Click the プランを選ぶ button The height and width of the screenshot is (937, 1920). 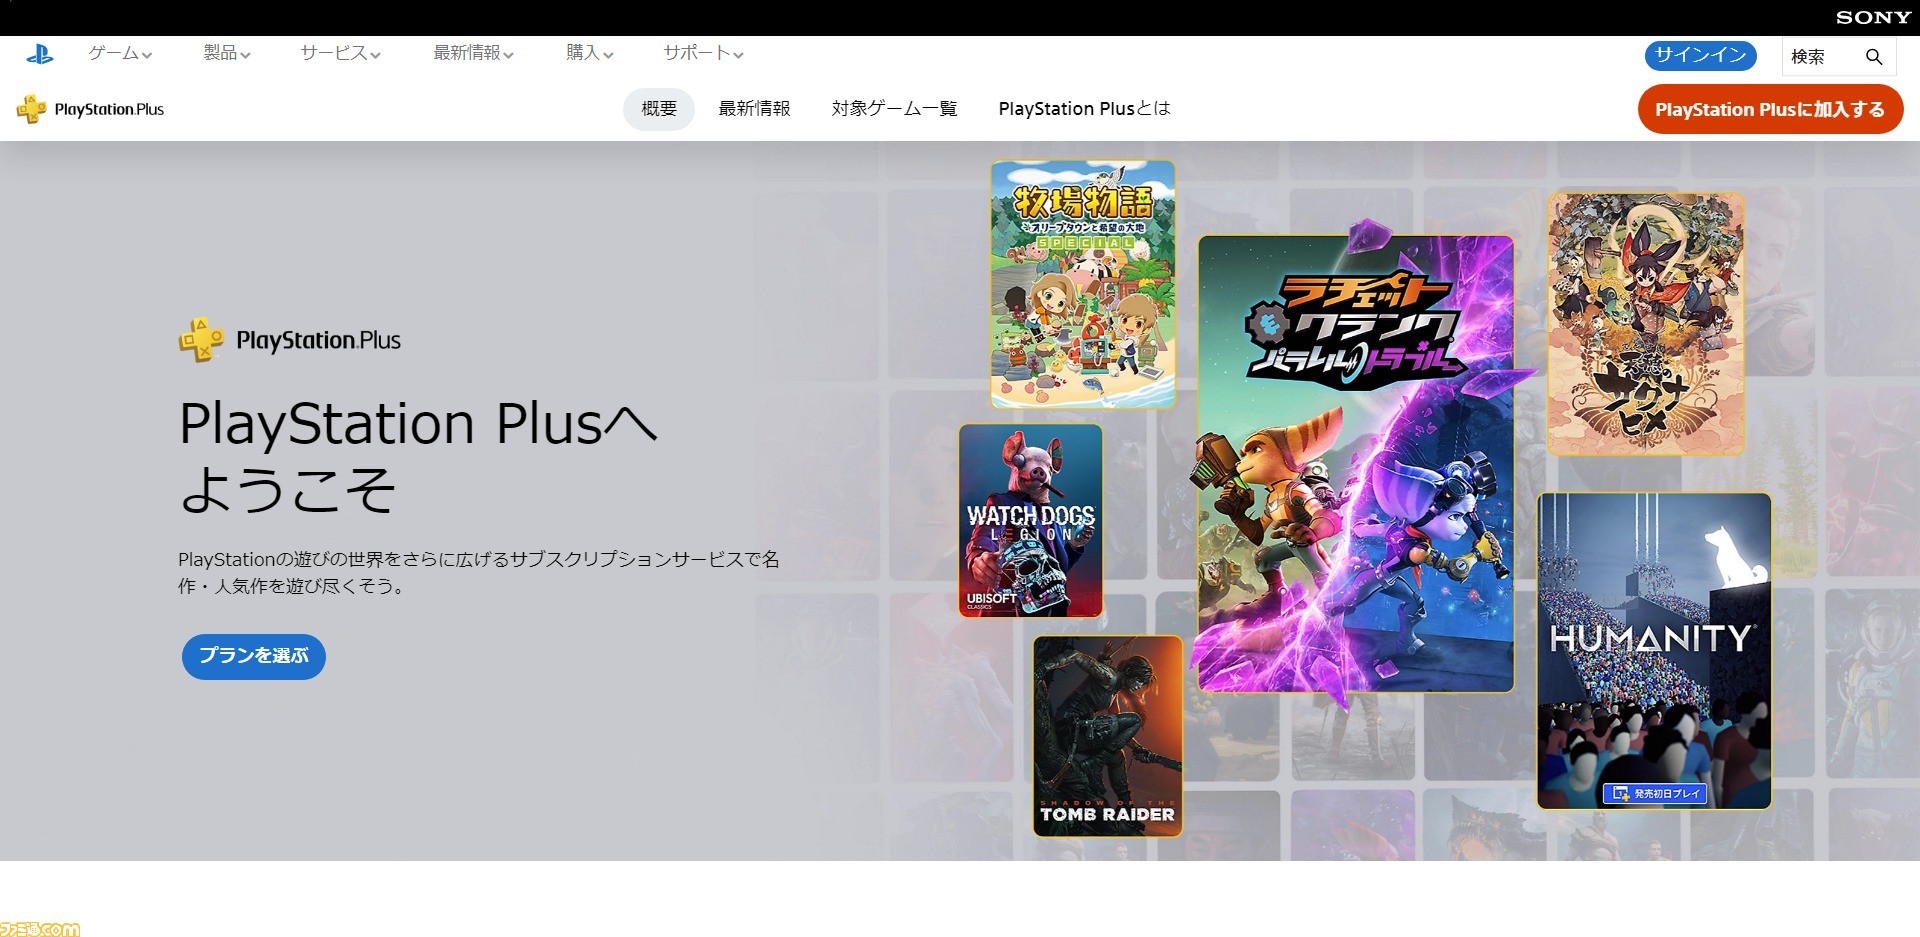pos(254,656)
